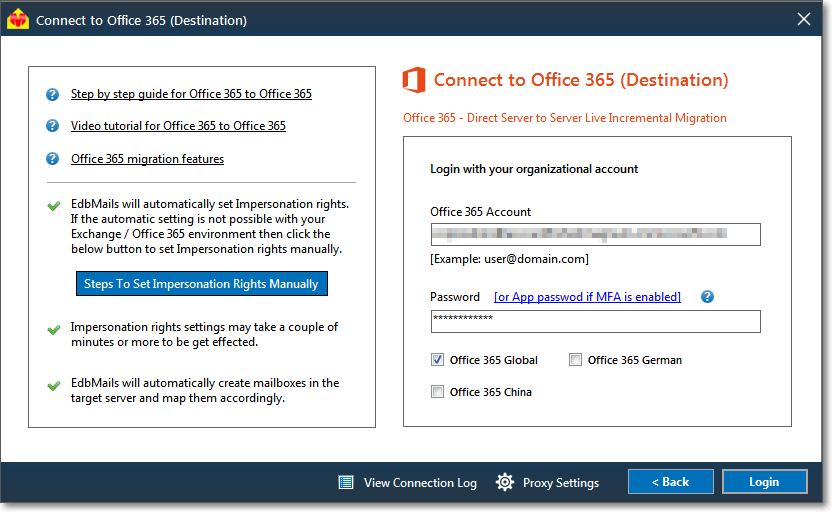Screen dimensions: 832x512
Task: Click the Login button
Action: click(764, 482)
